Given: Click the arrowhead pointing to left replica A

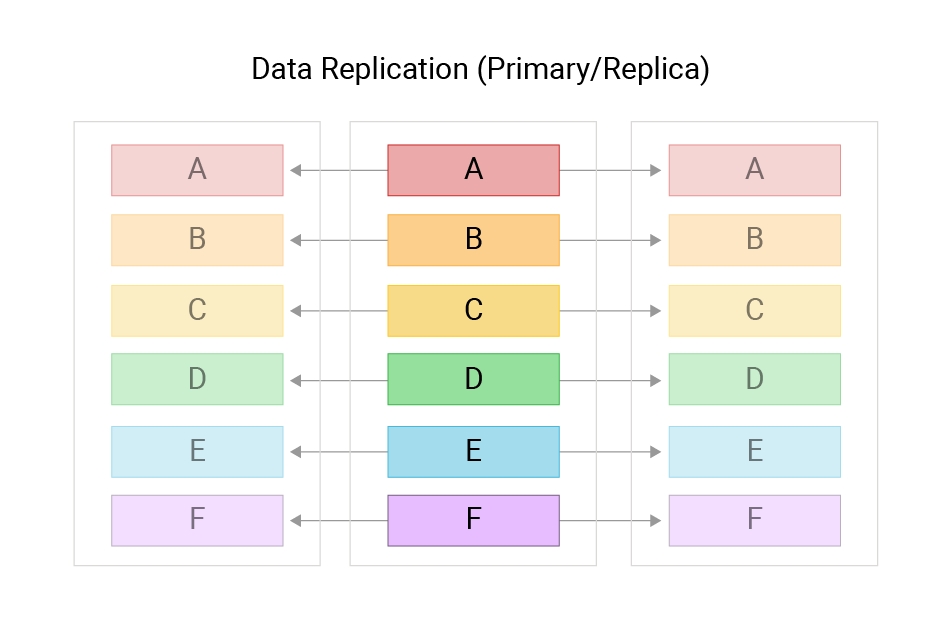Looking at the screenshot, I should click(297, 170).
